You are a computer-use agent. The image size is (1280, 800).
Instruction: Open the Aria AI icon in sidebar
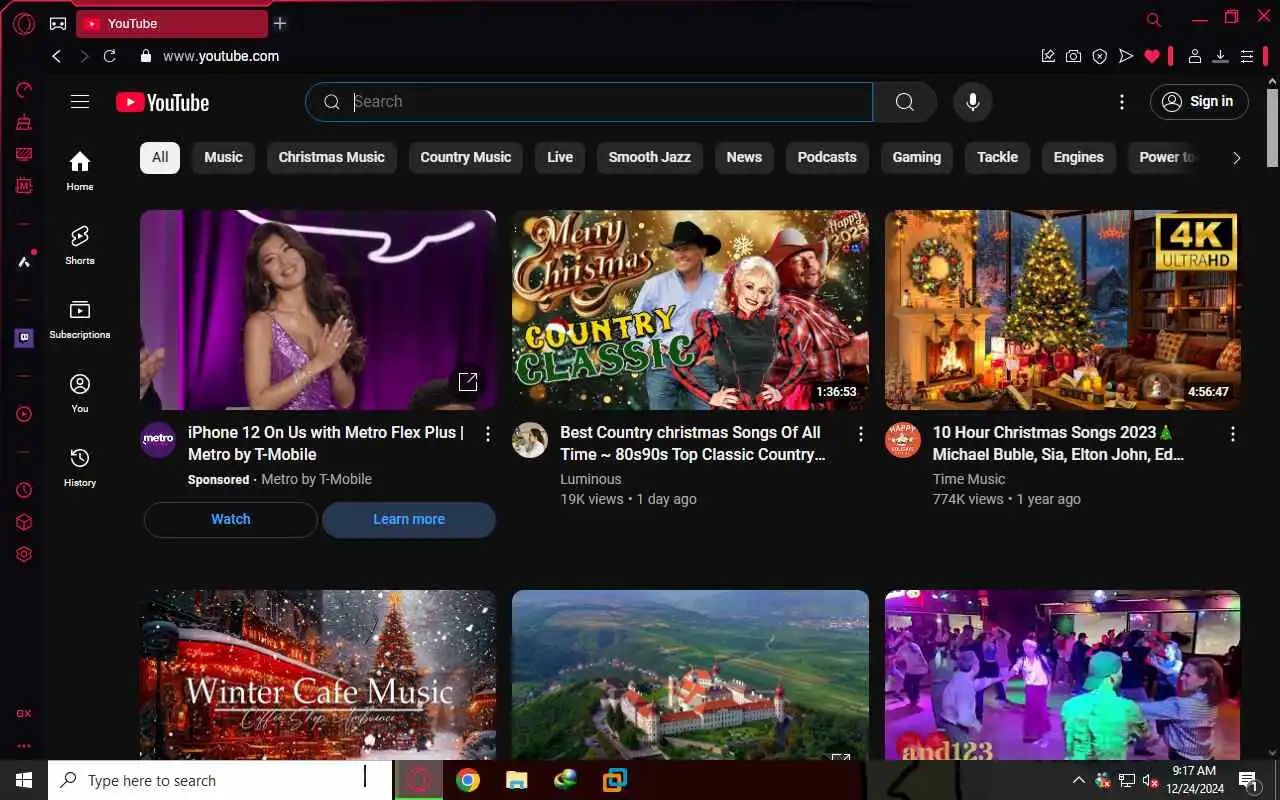(24, 261)
